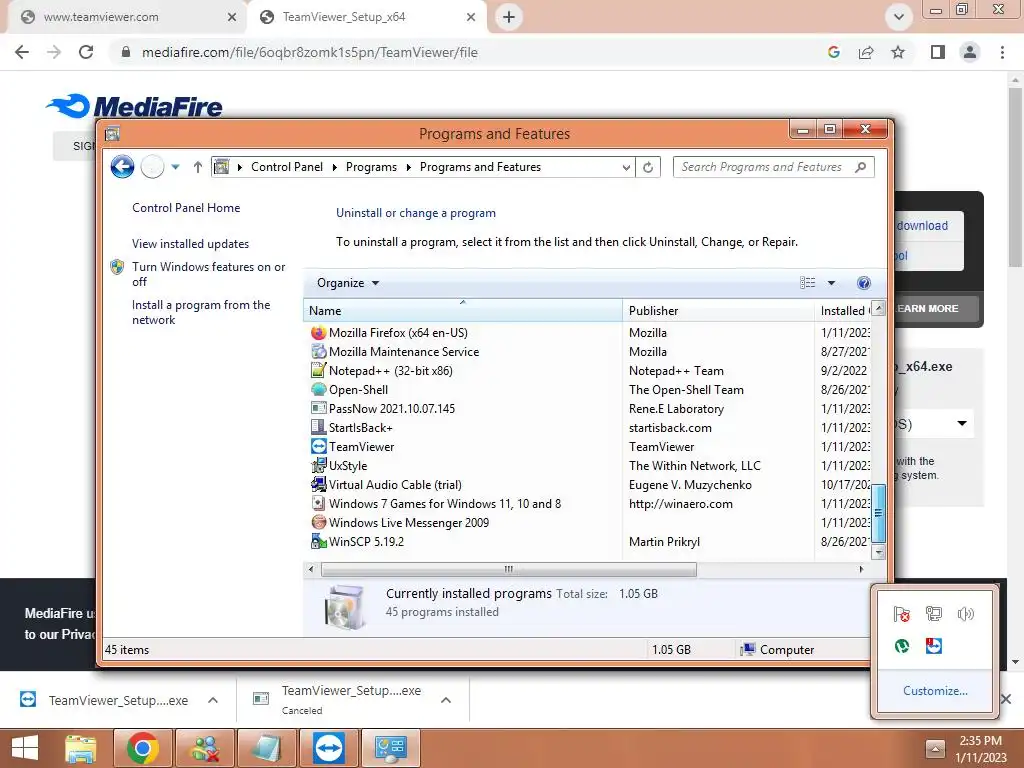Screen dimensions: 1024x768
Task: Click the network tray icon in the popup
Action: [934, 614]
